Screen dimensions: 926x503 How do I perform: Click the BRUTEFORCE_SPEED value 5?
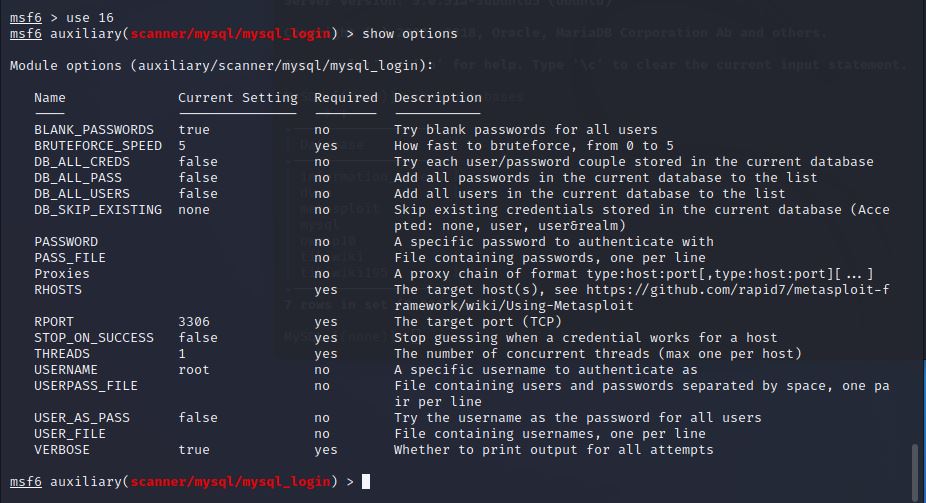(x=182, y=146)
